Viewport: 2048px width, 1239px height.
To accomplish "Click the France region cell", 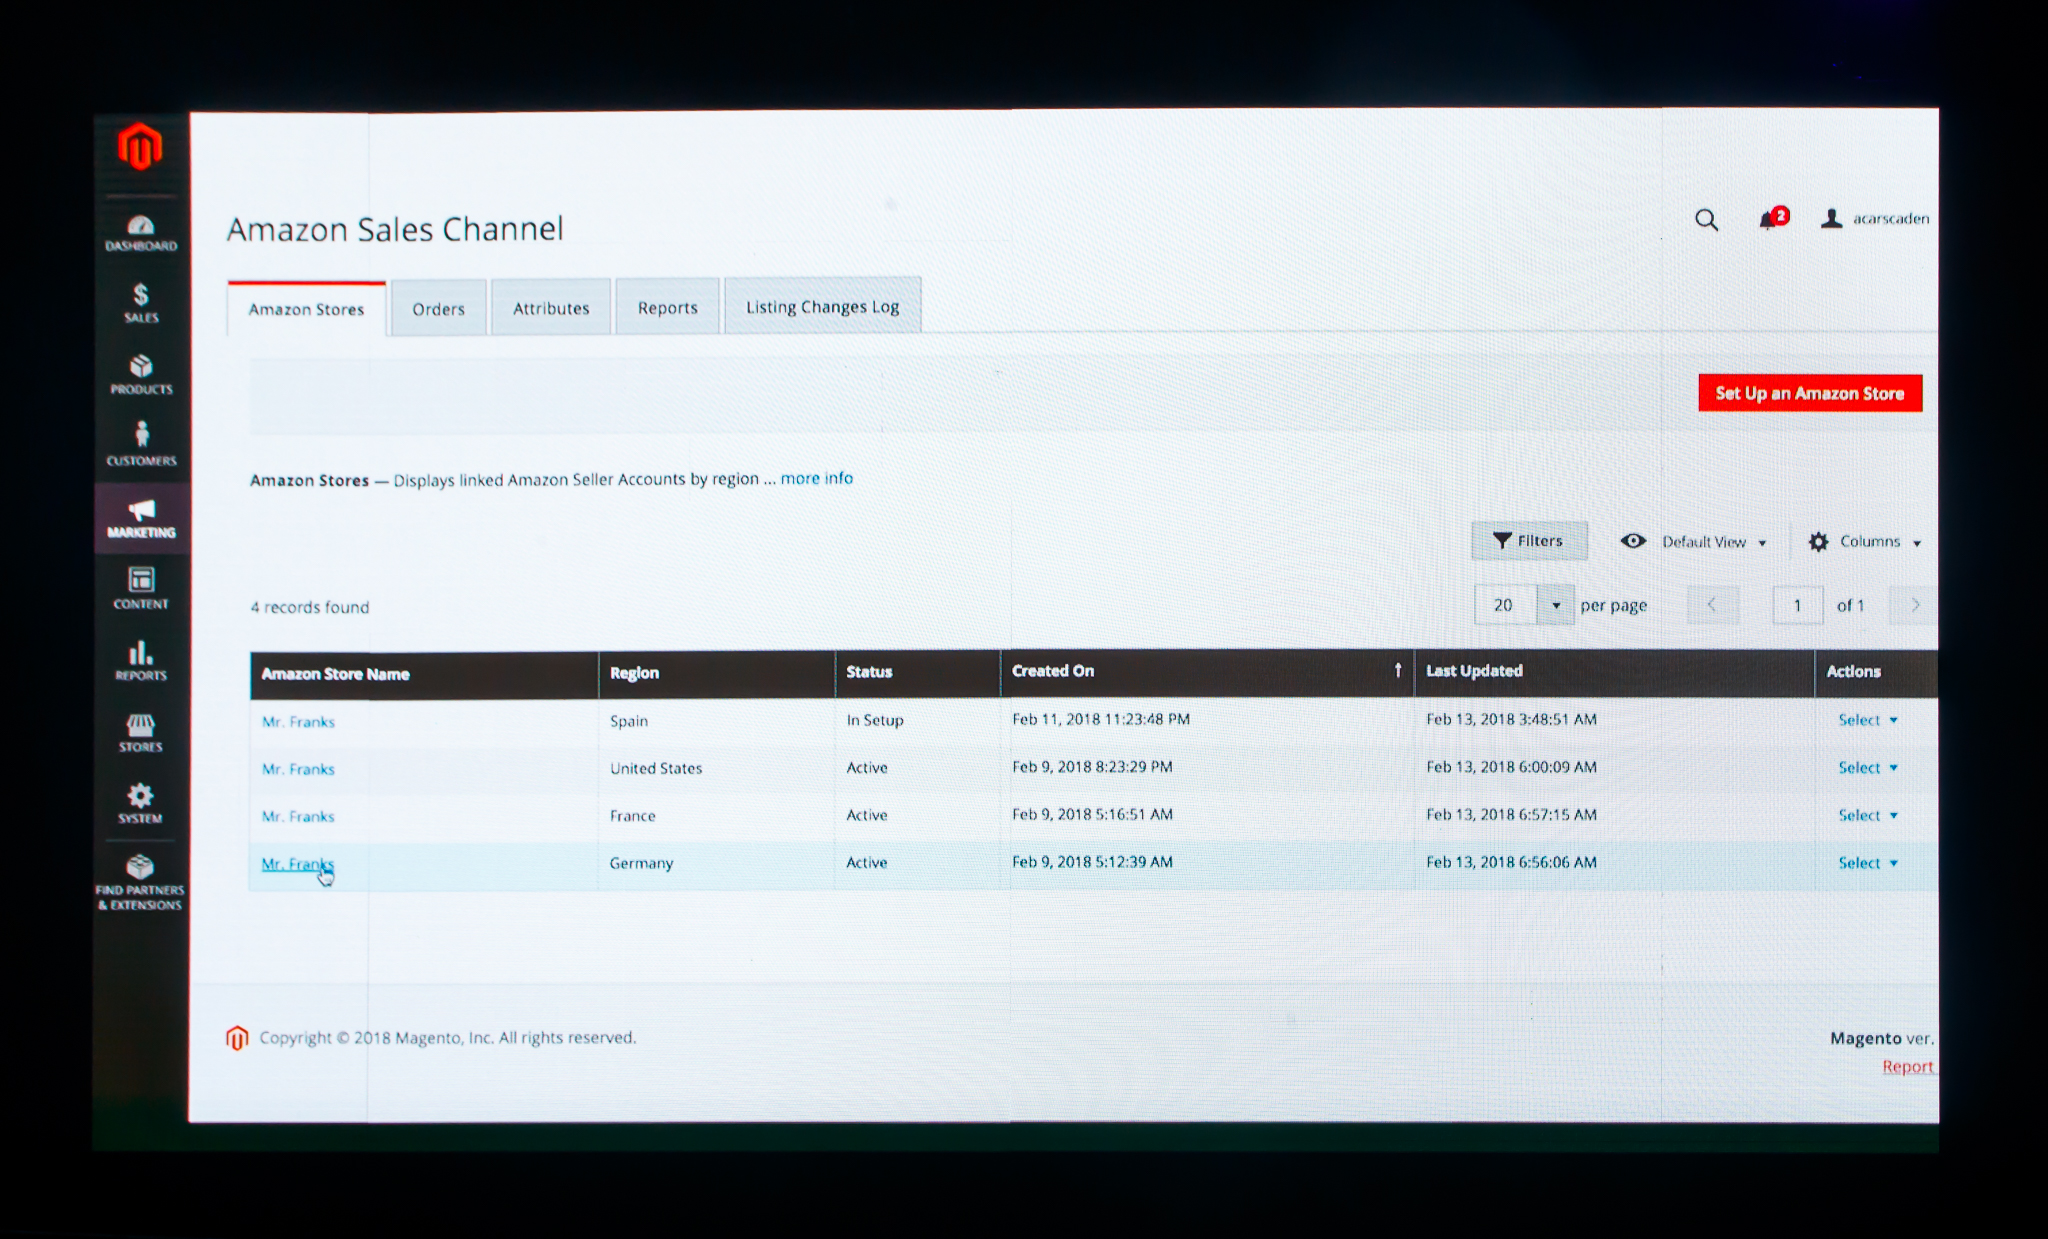I will coord(633,816).
